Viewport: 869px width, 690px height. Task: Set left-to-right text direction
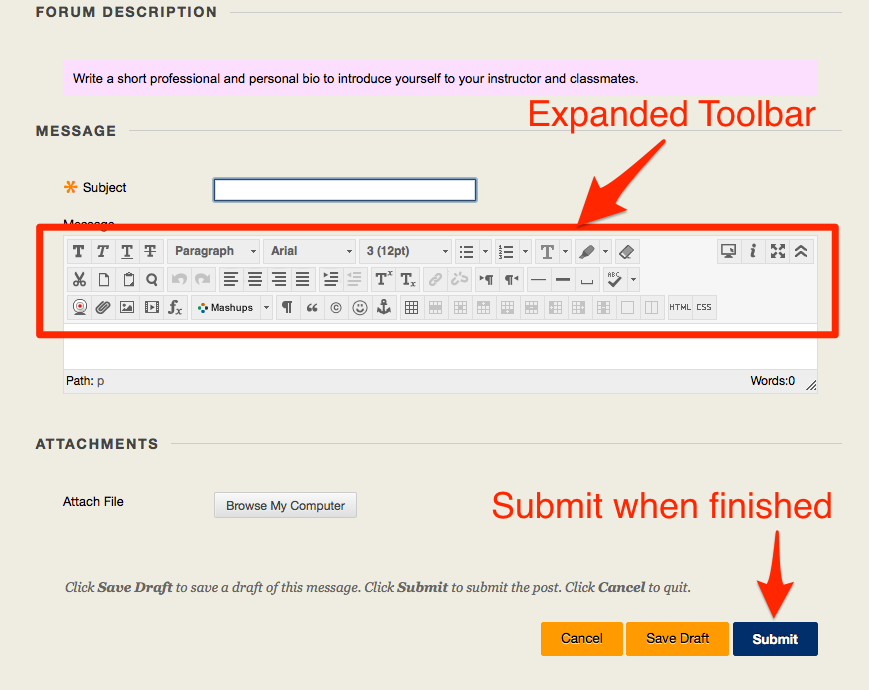[x=487, y=280]
